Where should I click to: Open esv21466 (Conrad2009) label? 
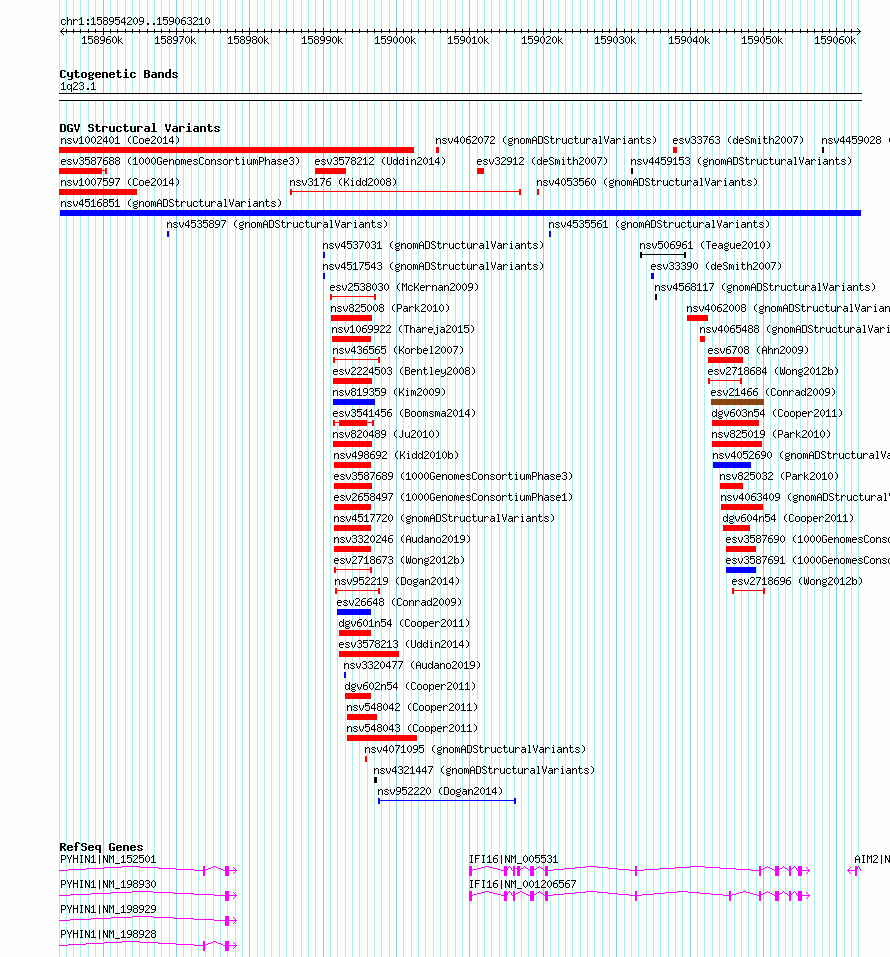(773, 392)
